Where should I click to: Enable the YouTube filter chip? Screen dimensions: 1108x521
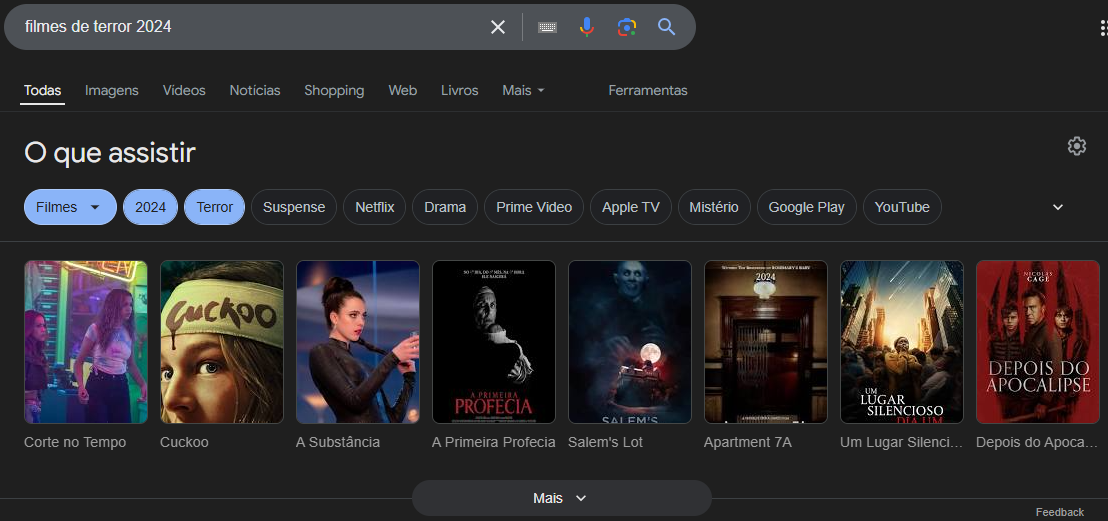click(902, 207)
